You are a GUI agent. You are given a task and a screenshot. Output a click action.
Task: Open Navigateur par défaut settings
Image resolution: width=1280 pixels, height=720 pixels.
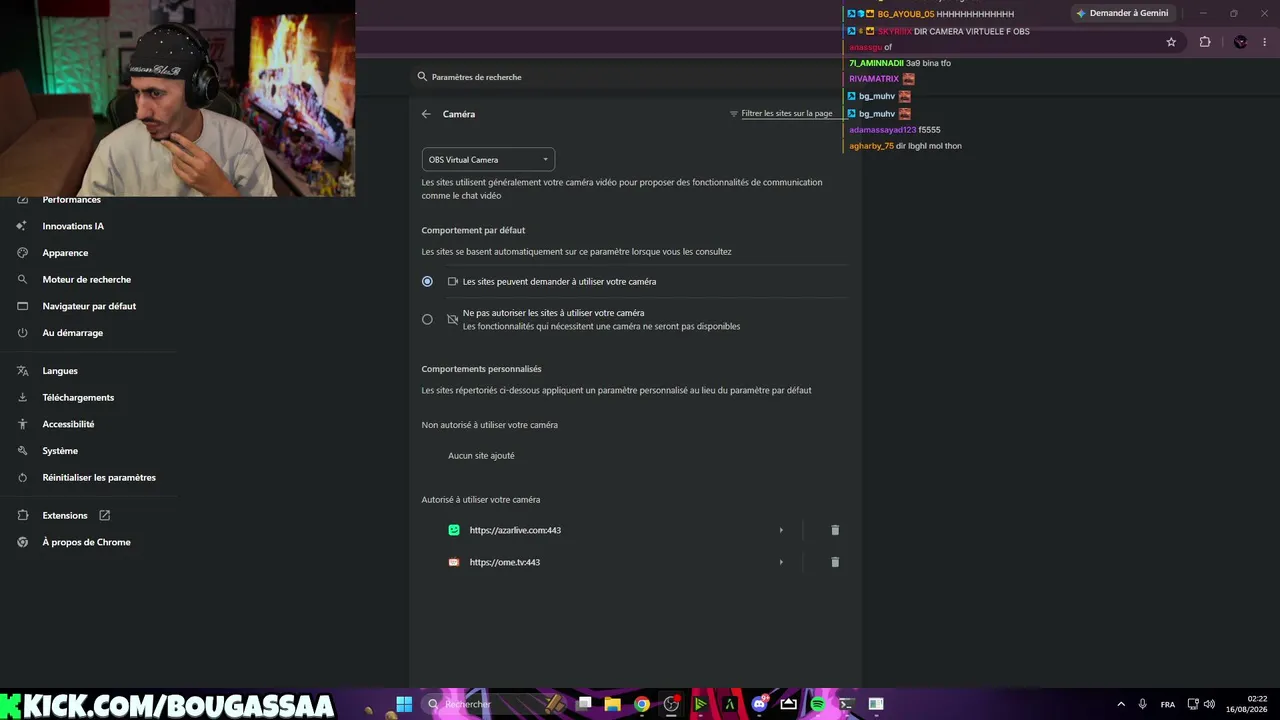click(x=89, y=306)
